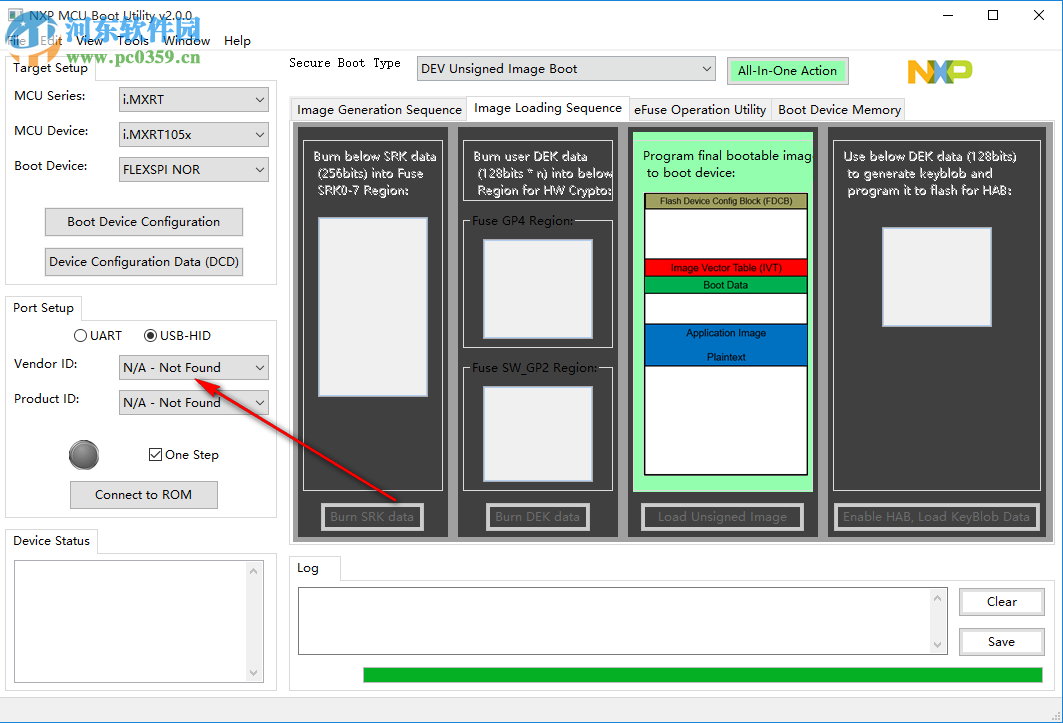Open Device Configuration Data (DCD)
This screenshot has width=1063, height=723.
[143, 261]
